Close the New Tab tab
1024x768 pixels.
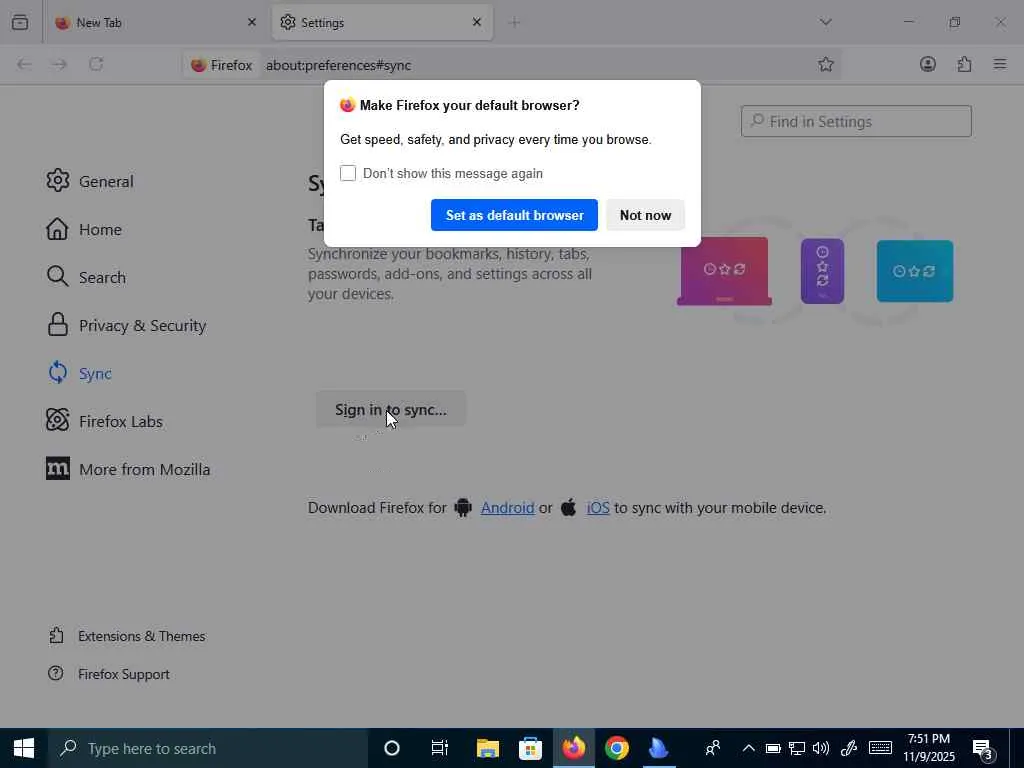252,22
